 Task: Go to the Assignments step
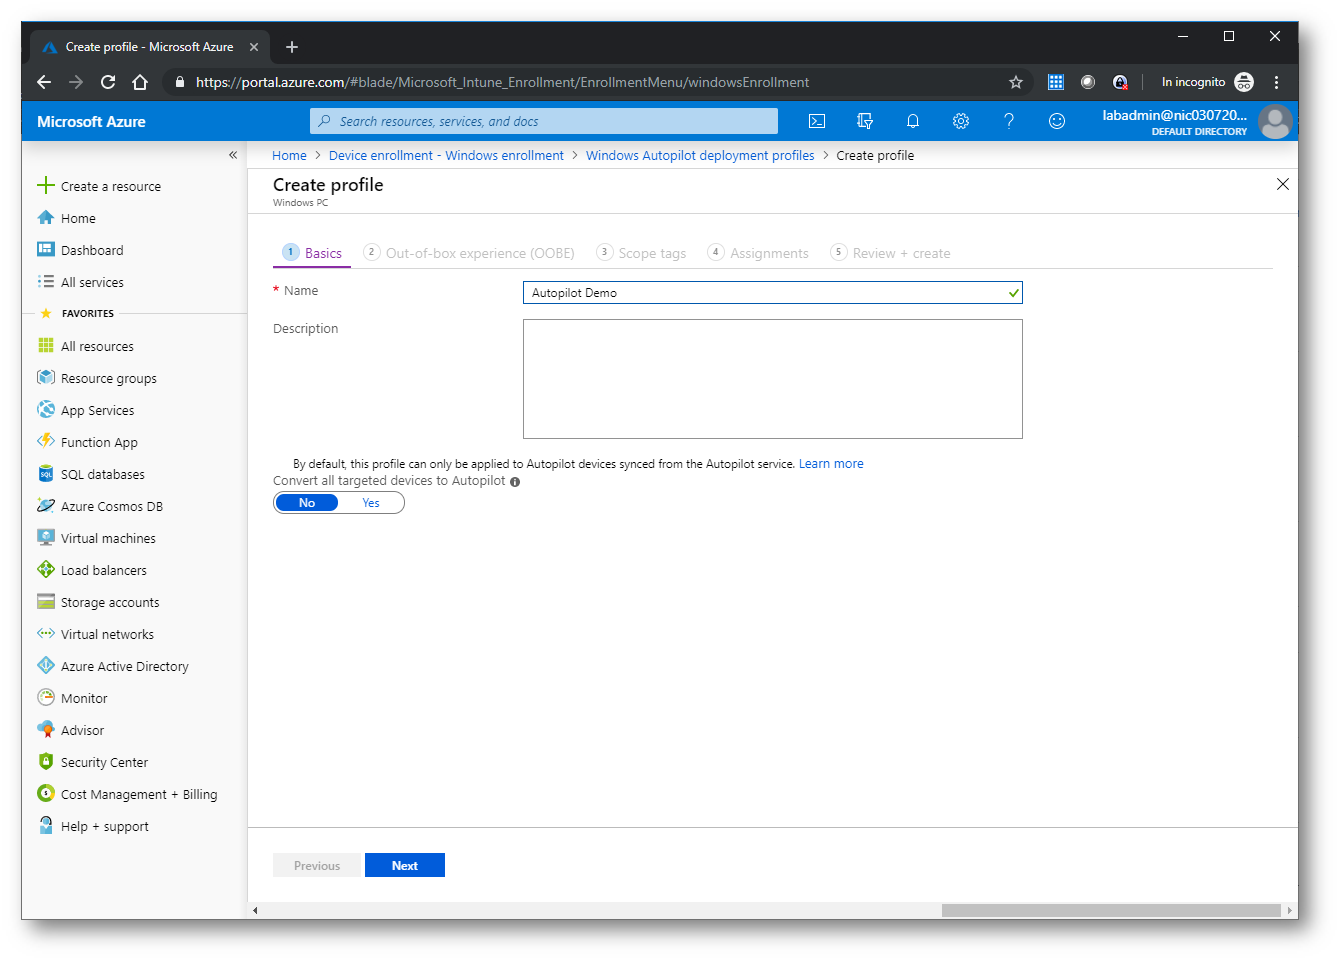click(758, 253)
